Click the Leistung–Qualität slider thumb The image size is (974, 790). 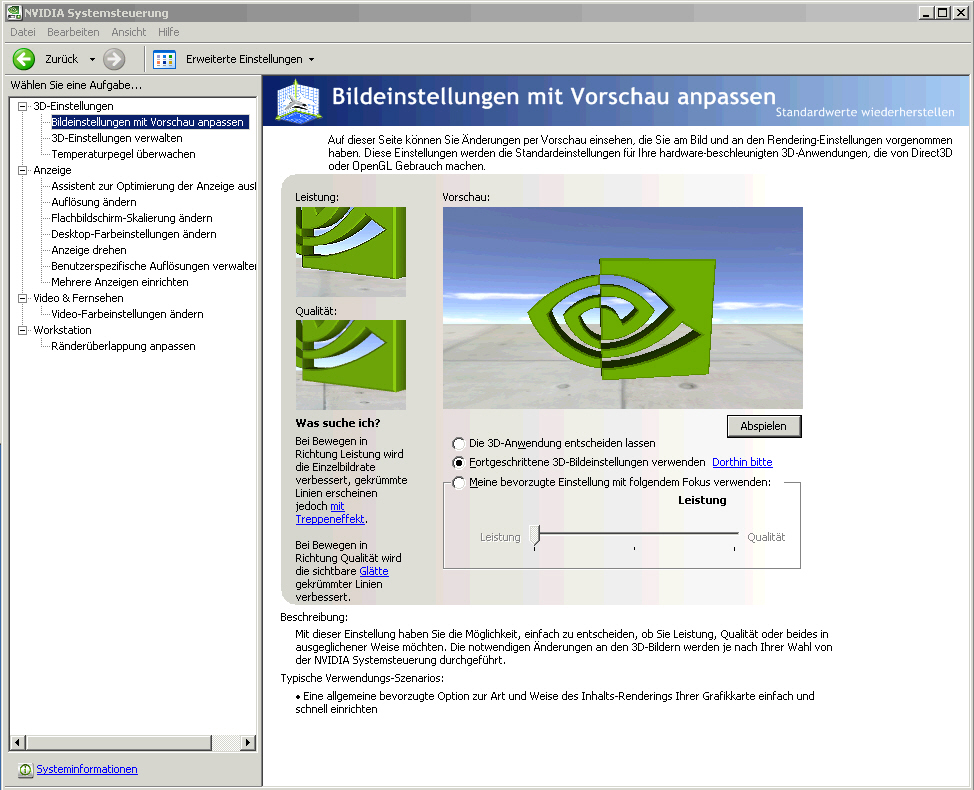535,535
